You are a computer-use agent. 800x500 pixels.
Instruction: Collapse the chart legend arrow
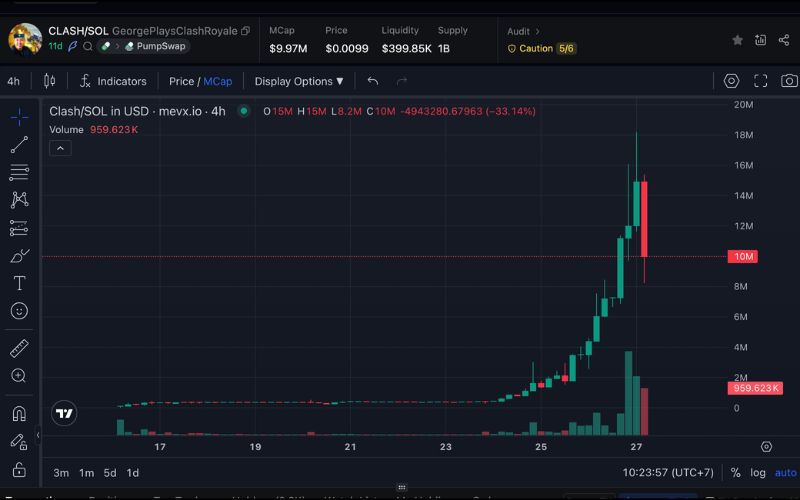click(59, 148)
